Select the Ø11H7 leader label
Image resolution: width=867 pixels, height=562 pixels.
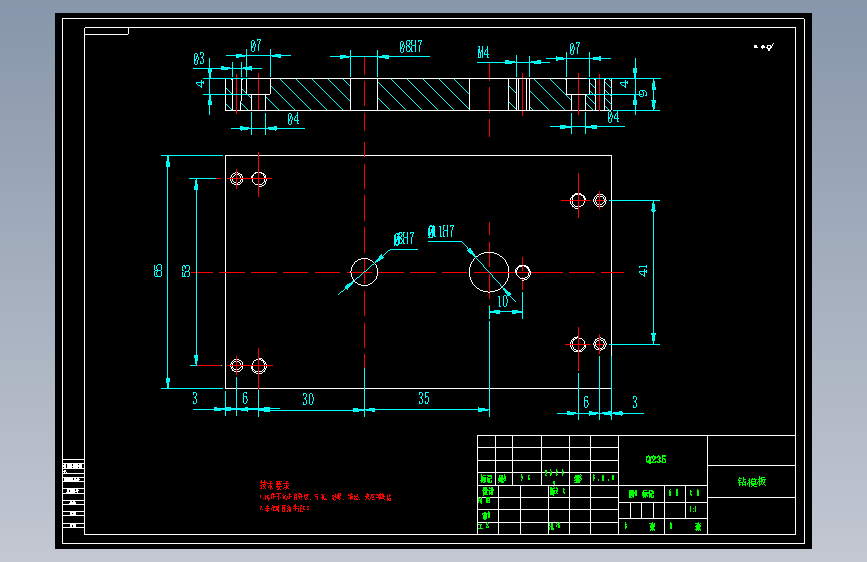pyautogui.click(x=441, y=231)
